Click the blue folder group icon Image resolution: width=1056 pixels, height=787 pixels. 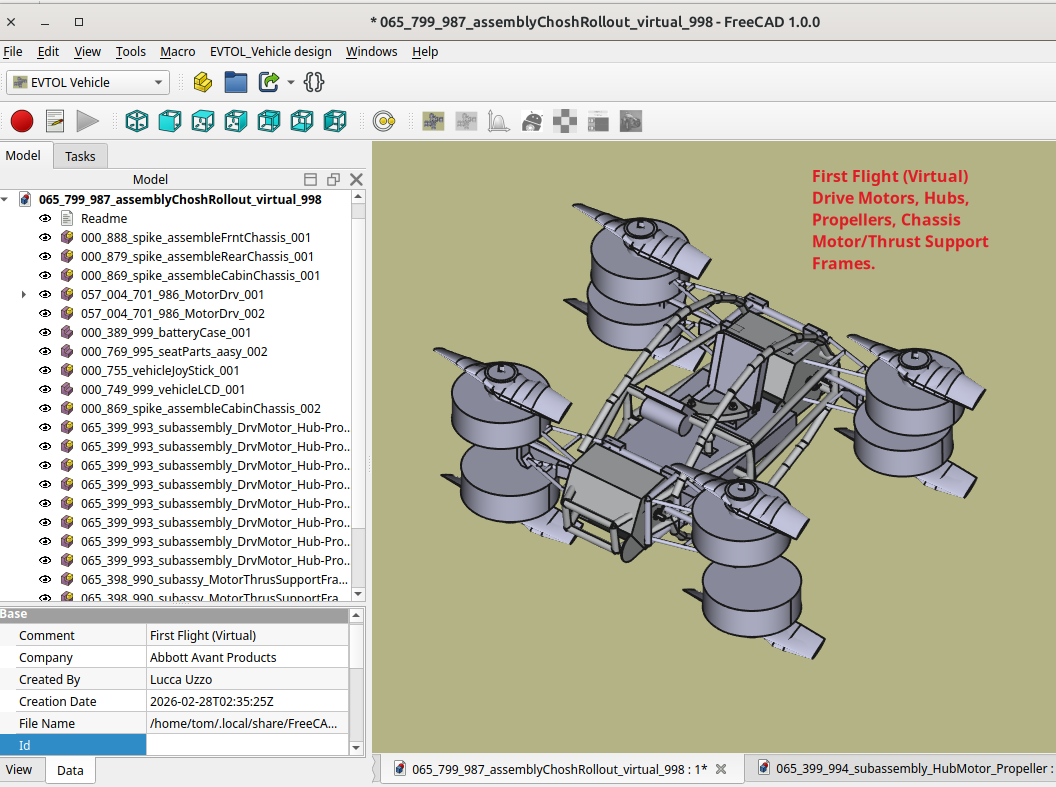pos(236,82)
